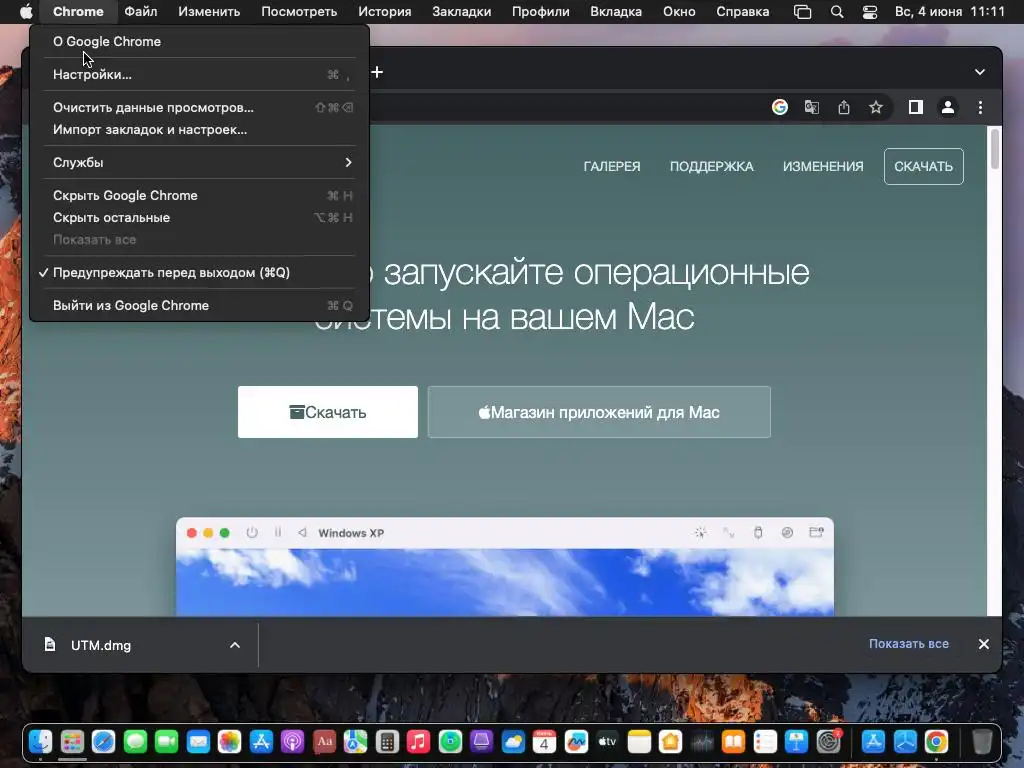The width and height of the screenshot is (1024, 768).
Task: Close the downloads bar
Action: pyautogui.click(x=984, y=644)
